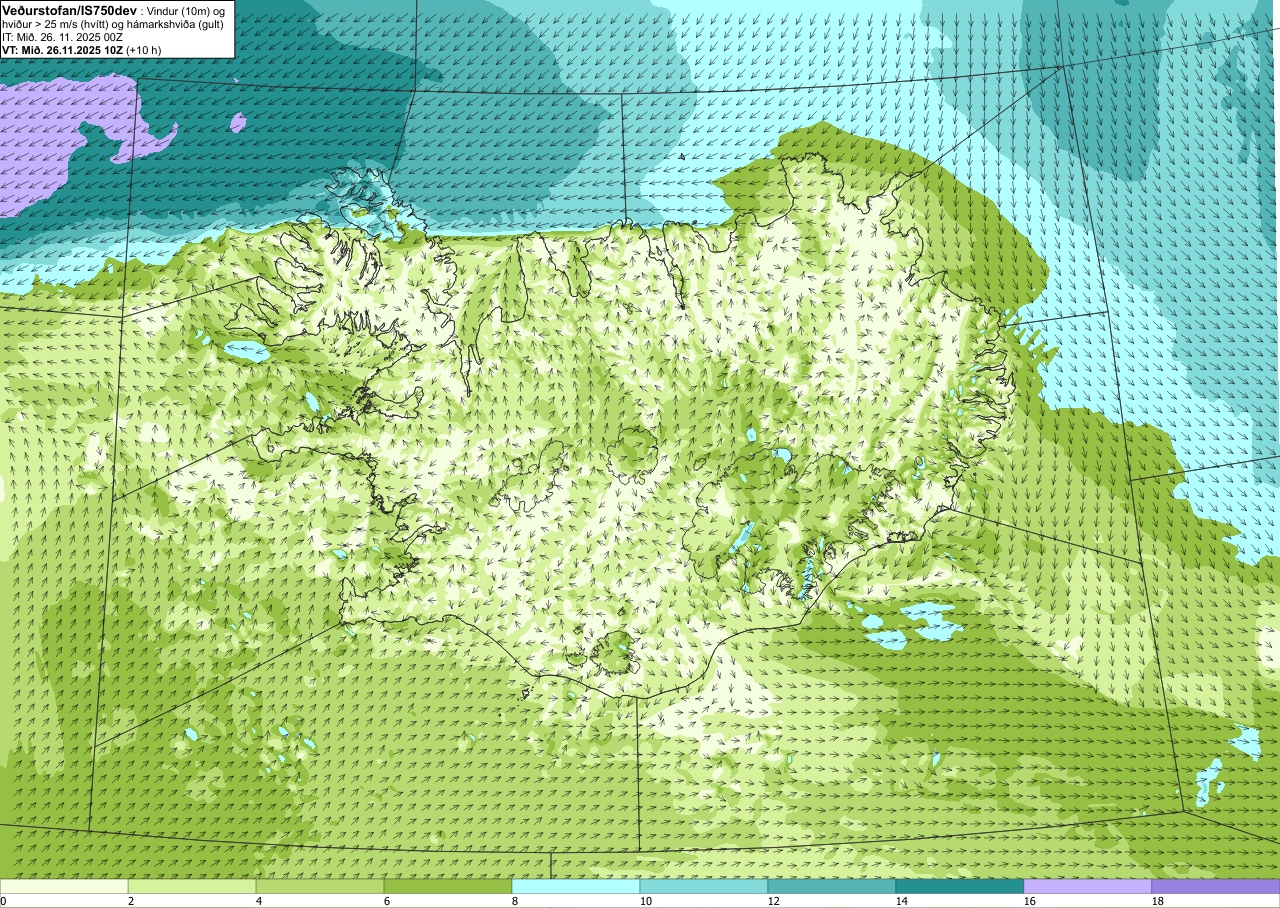Image resolution: width=1280 pixels, height=908 pixels.
Task: Click the pale yellow 0–2 m/s legend swatch
Action: tap(64, 886)
